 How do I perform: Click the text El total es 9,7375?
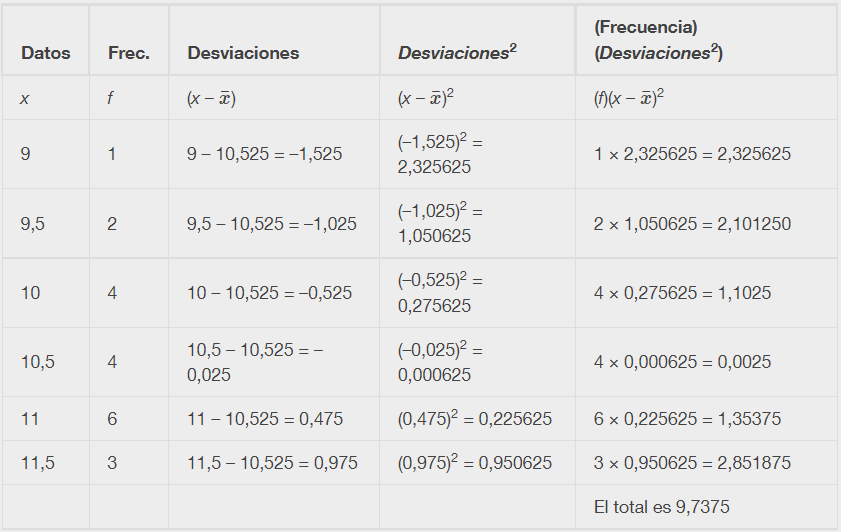coord(661,507)
